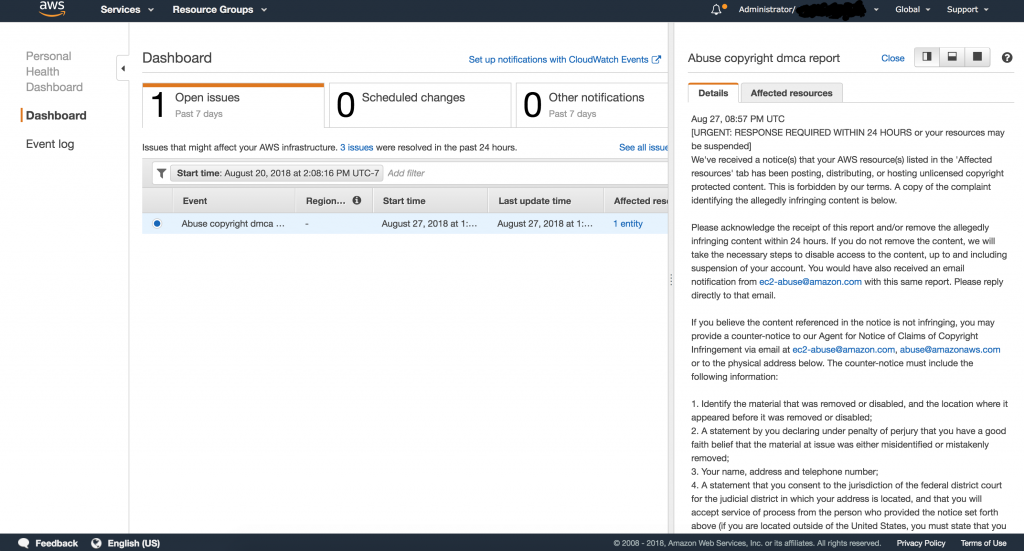Click the abuse@amazonaws.com email link
1024x551 pixels.
[950, 350]
